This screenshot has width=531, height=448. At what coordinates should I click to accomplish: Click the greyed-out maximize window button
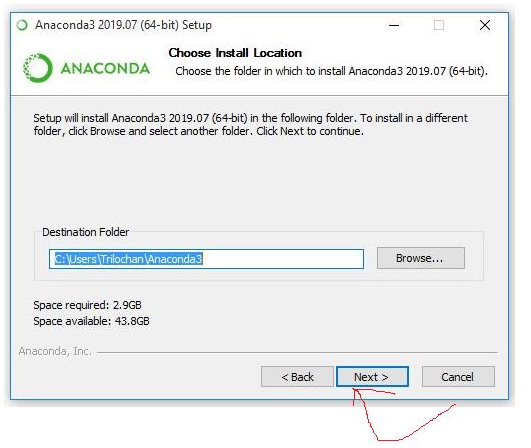coord(439,25)
